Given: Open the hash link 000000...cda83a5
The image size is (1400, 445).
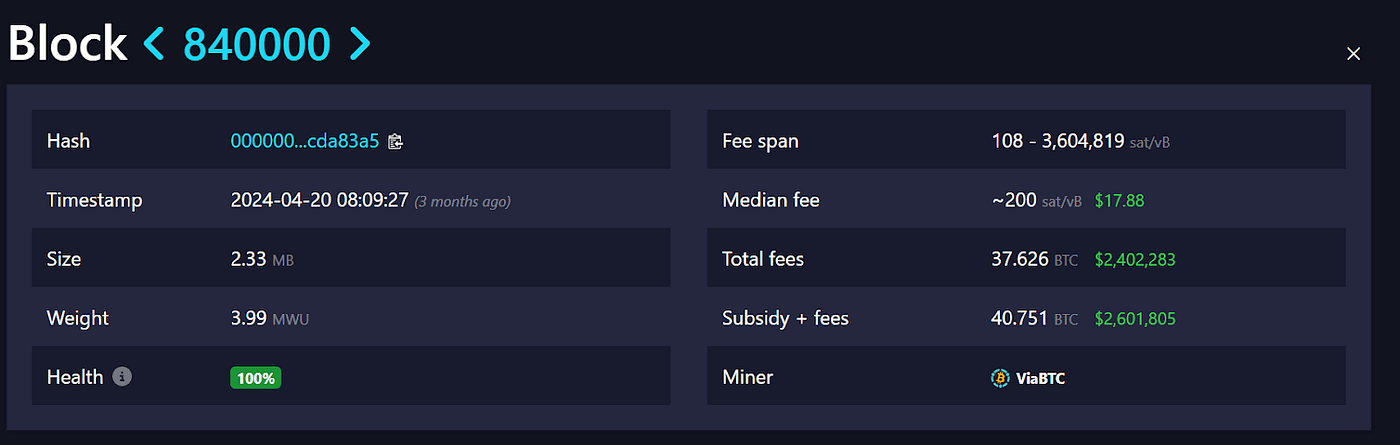Looking at the screenshot, I should click(305, 141).
